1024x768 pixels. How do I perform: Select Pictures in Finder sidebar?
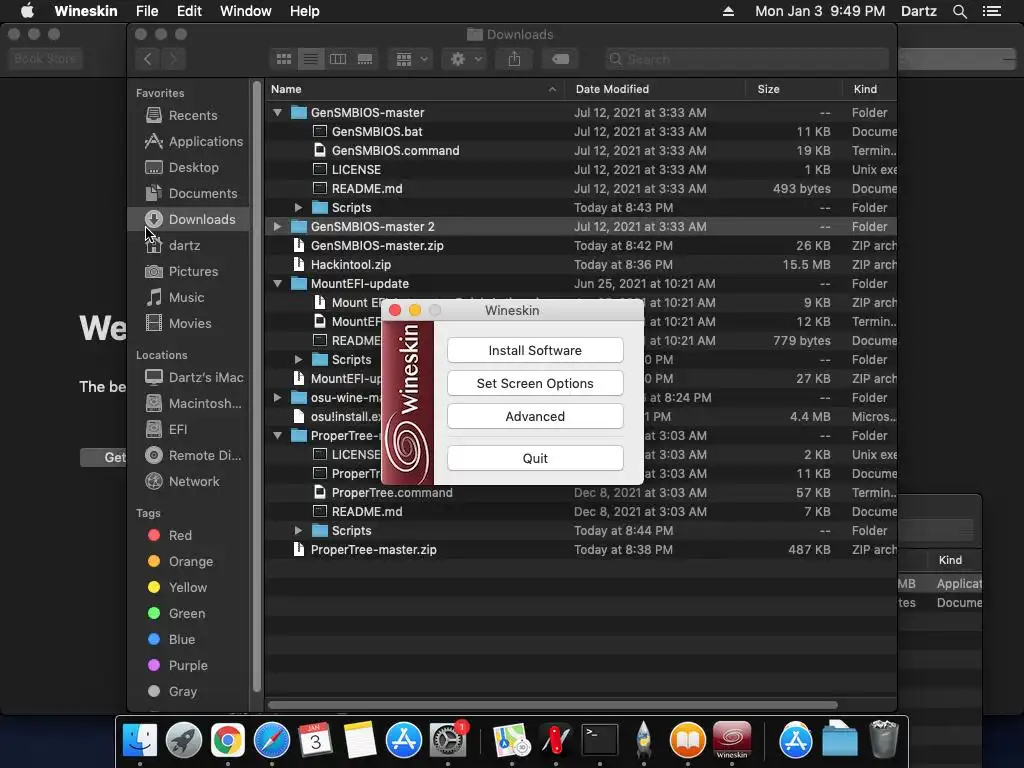[188, 271]
